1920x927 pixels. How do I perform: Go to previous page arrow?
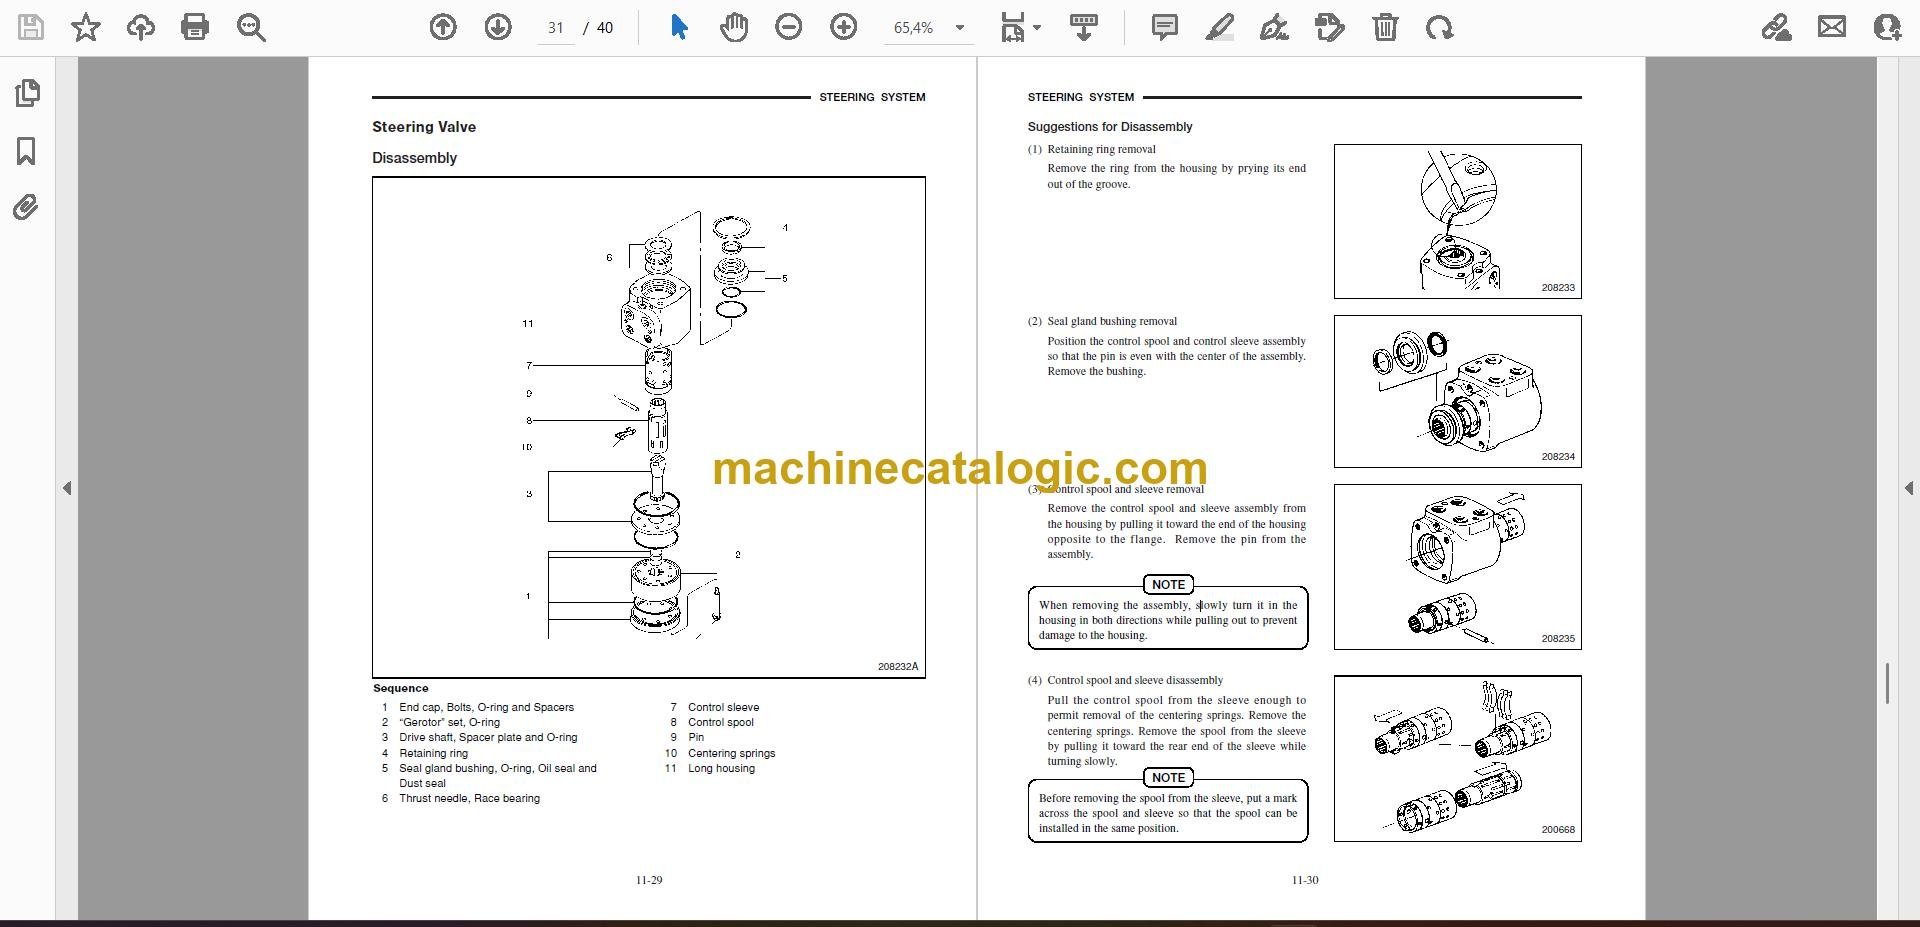(x=443, y=27)
